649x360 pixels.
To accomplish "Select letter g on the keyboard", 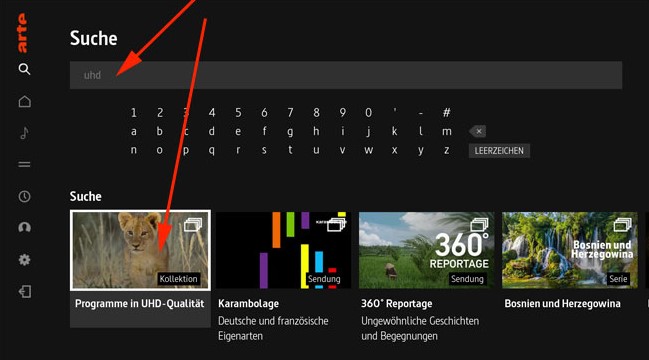I will [290, 132].
